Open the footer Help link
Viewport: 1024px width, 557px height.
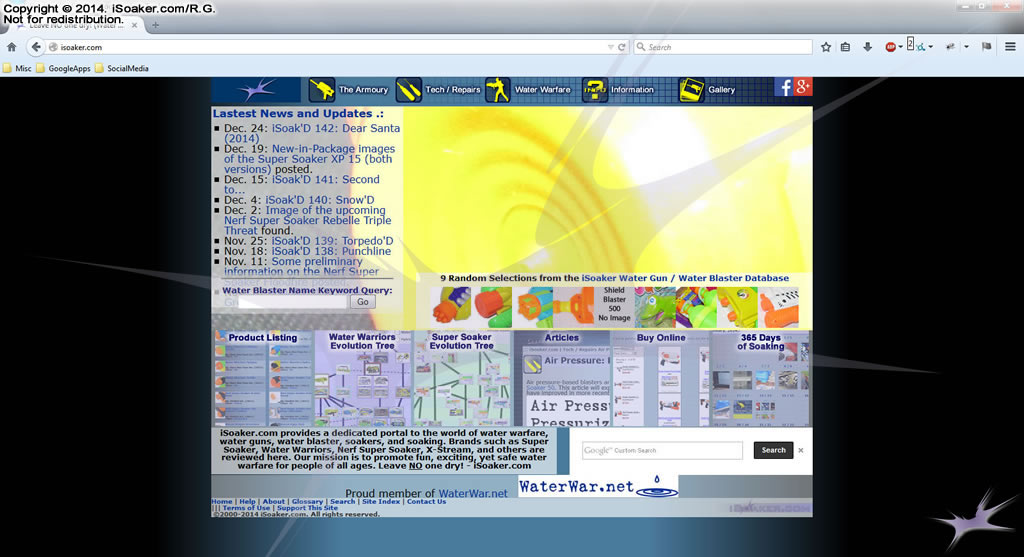tap(247, 501)
